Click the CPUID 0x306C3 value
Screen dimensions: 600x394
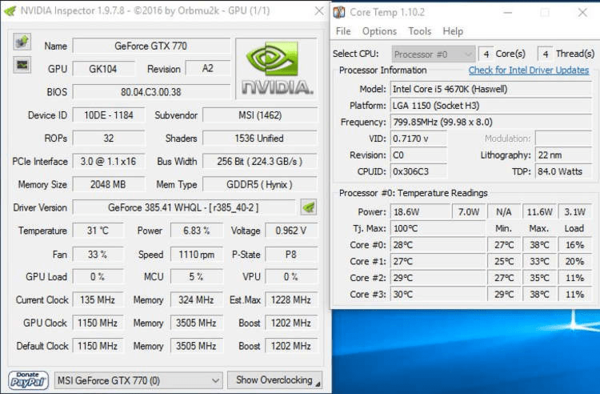(418, 171)
